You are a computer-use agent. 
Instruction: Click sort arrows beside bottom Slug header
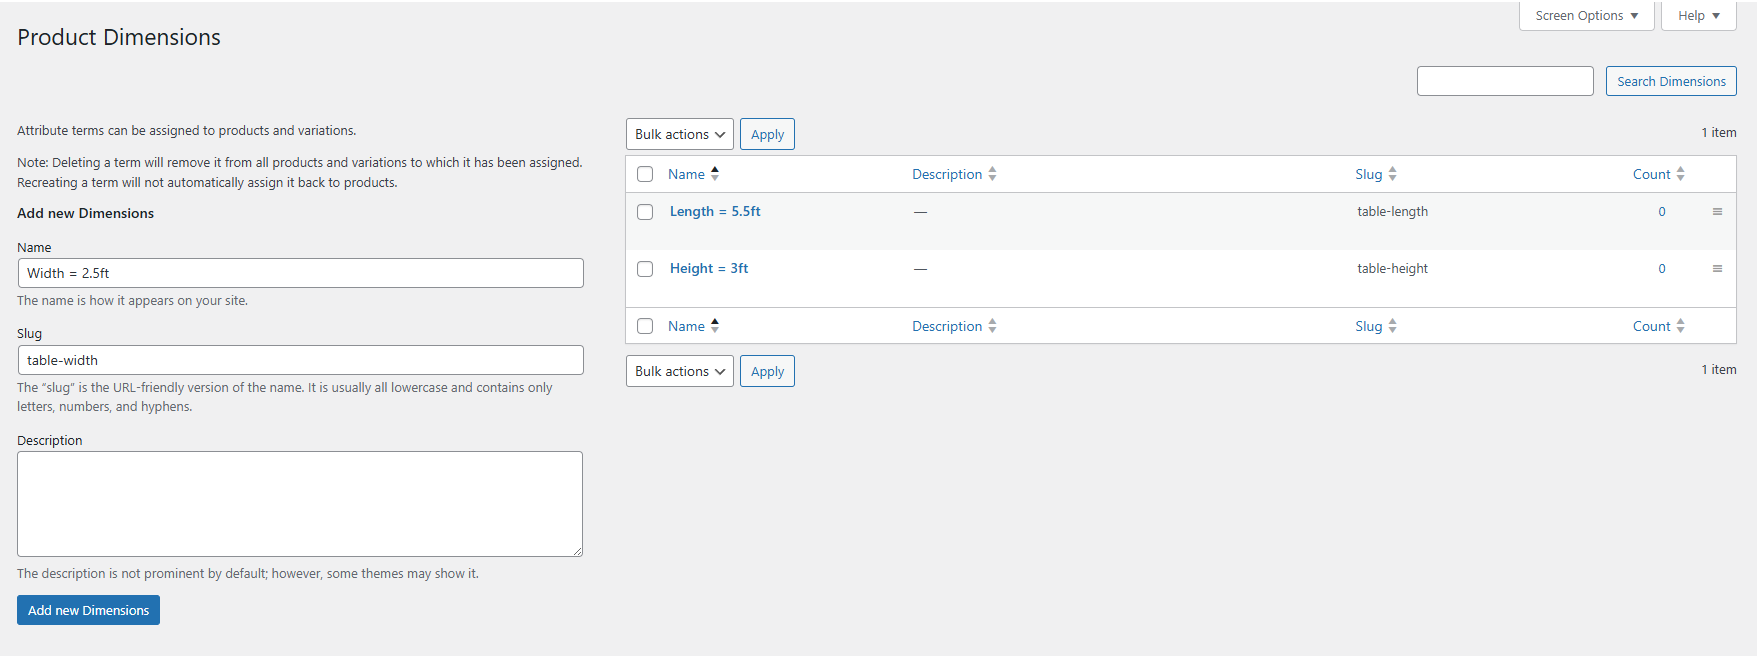[x=1392, y=326]
